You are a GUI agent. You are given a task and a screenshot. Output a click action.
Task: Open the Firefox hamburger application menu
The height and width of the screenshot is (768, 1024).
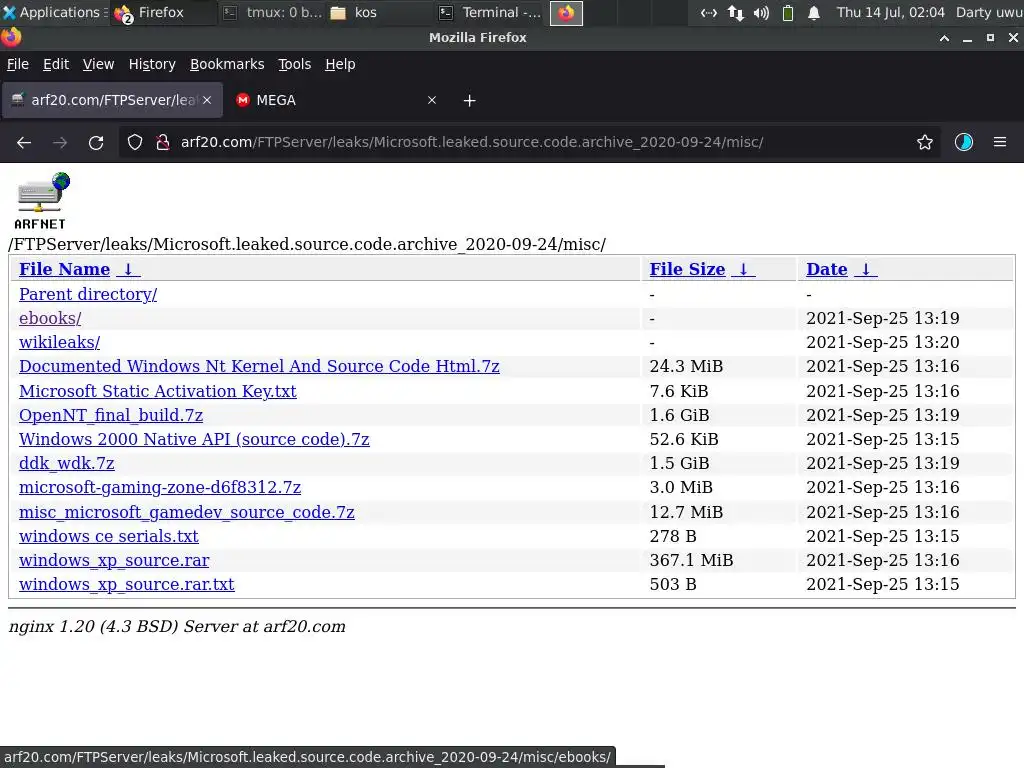pos(1000,142)
